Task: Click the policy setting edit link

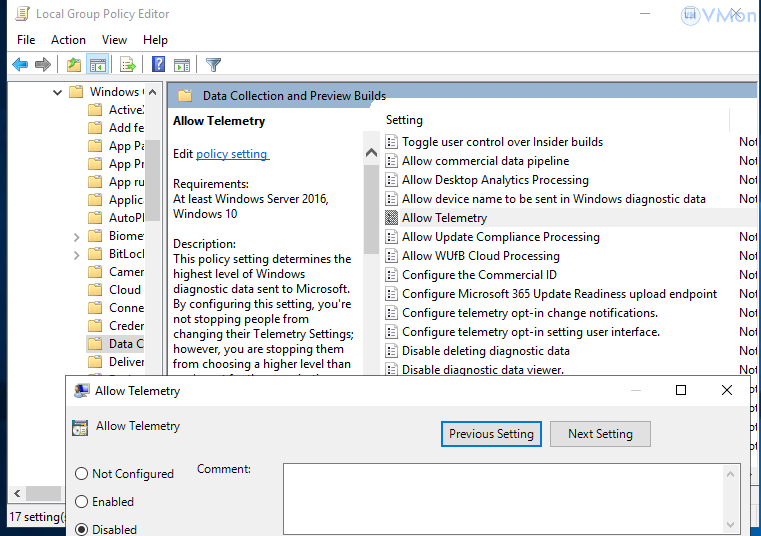Action: pos(232,154)
